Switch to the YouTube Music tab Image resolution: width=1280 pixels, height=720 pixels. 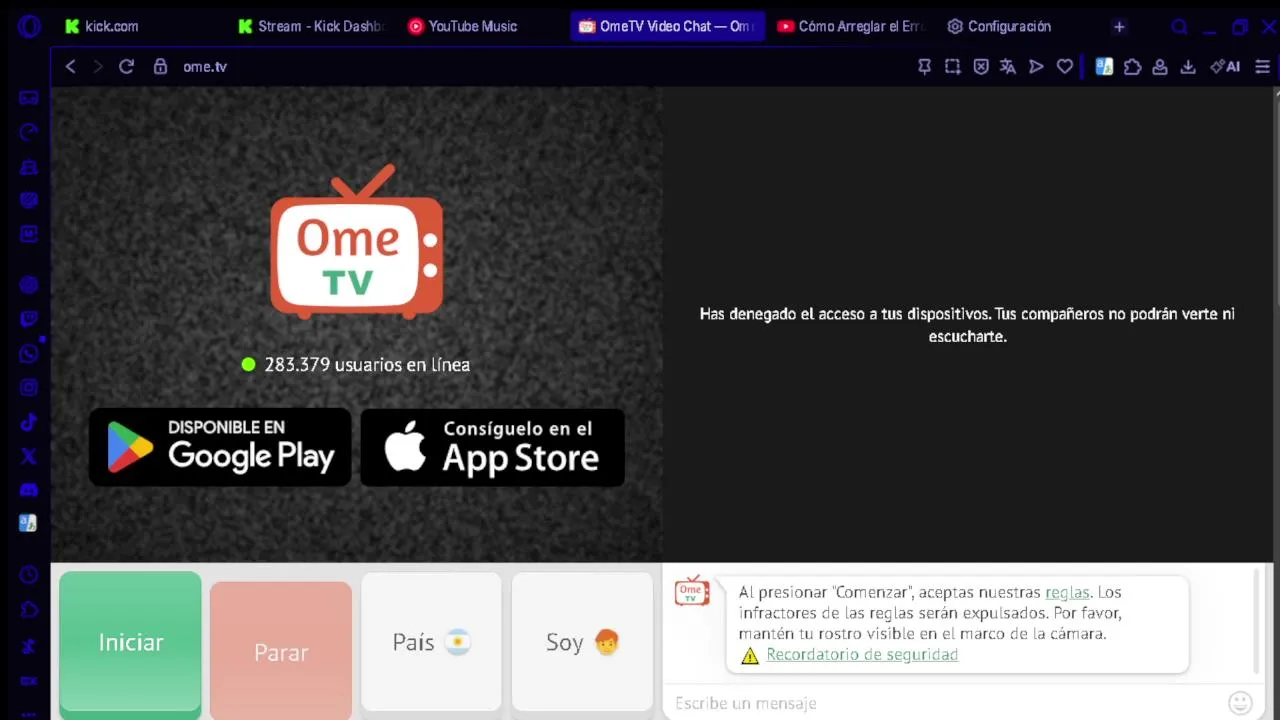pos(482,26)
